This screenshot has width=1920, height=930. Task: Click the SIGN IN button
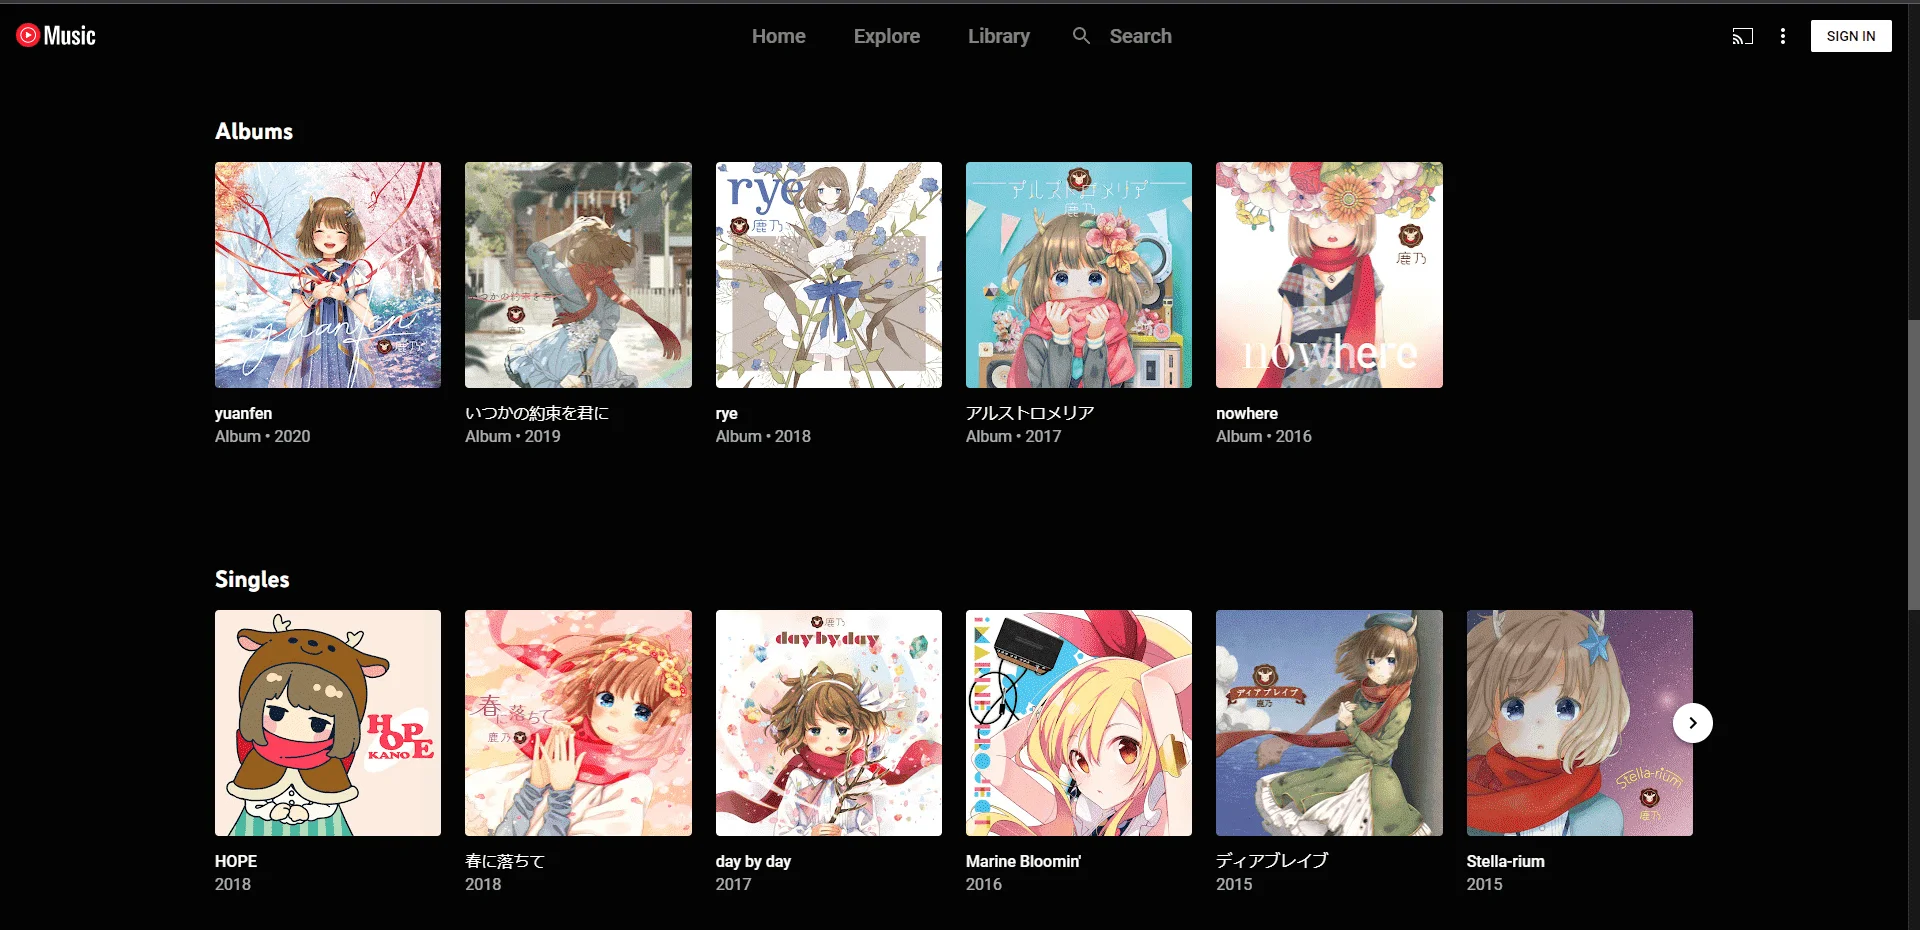[1851, 36]
